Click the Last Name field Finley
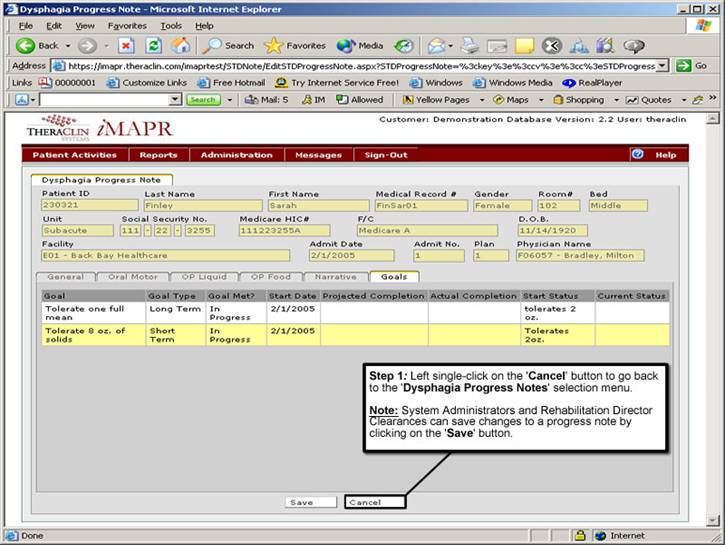The width and height of the screenshot is (725, 545). pos(203,205)
